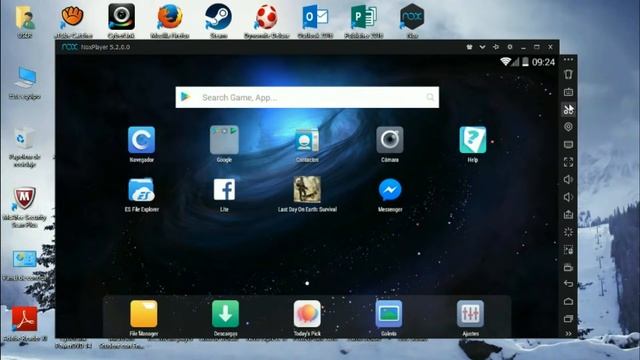The width and height of the screenshot is (640, 360).
Task: Click the Android Home button in sidebar
Action: [x=568, y=301]
